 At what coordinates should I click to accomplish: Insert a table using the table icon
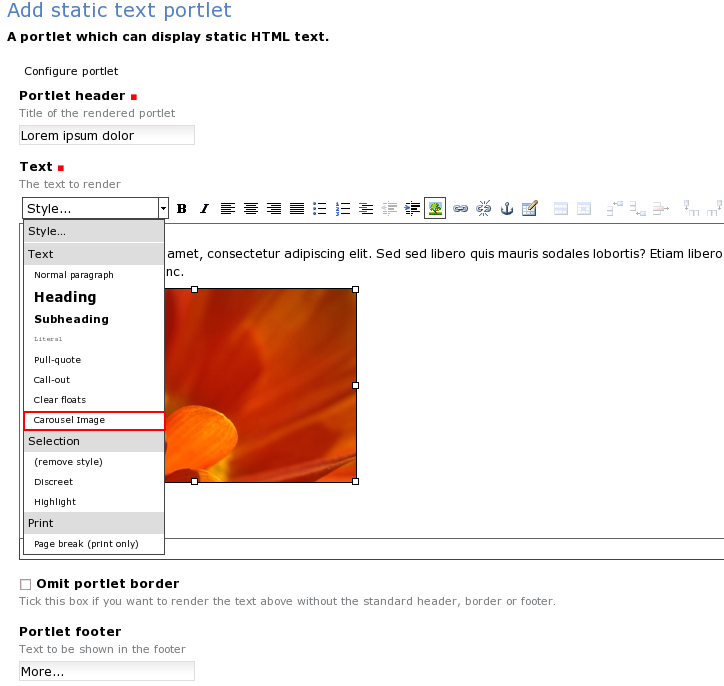click(x=530, y=209)
